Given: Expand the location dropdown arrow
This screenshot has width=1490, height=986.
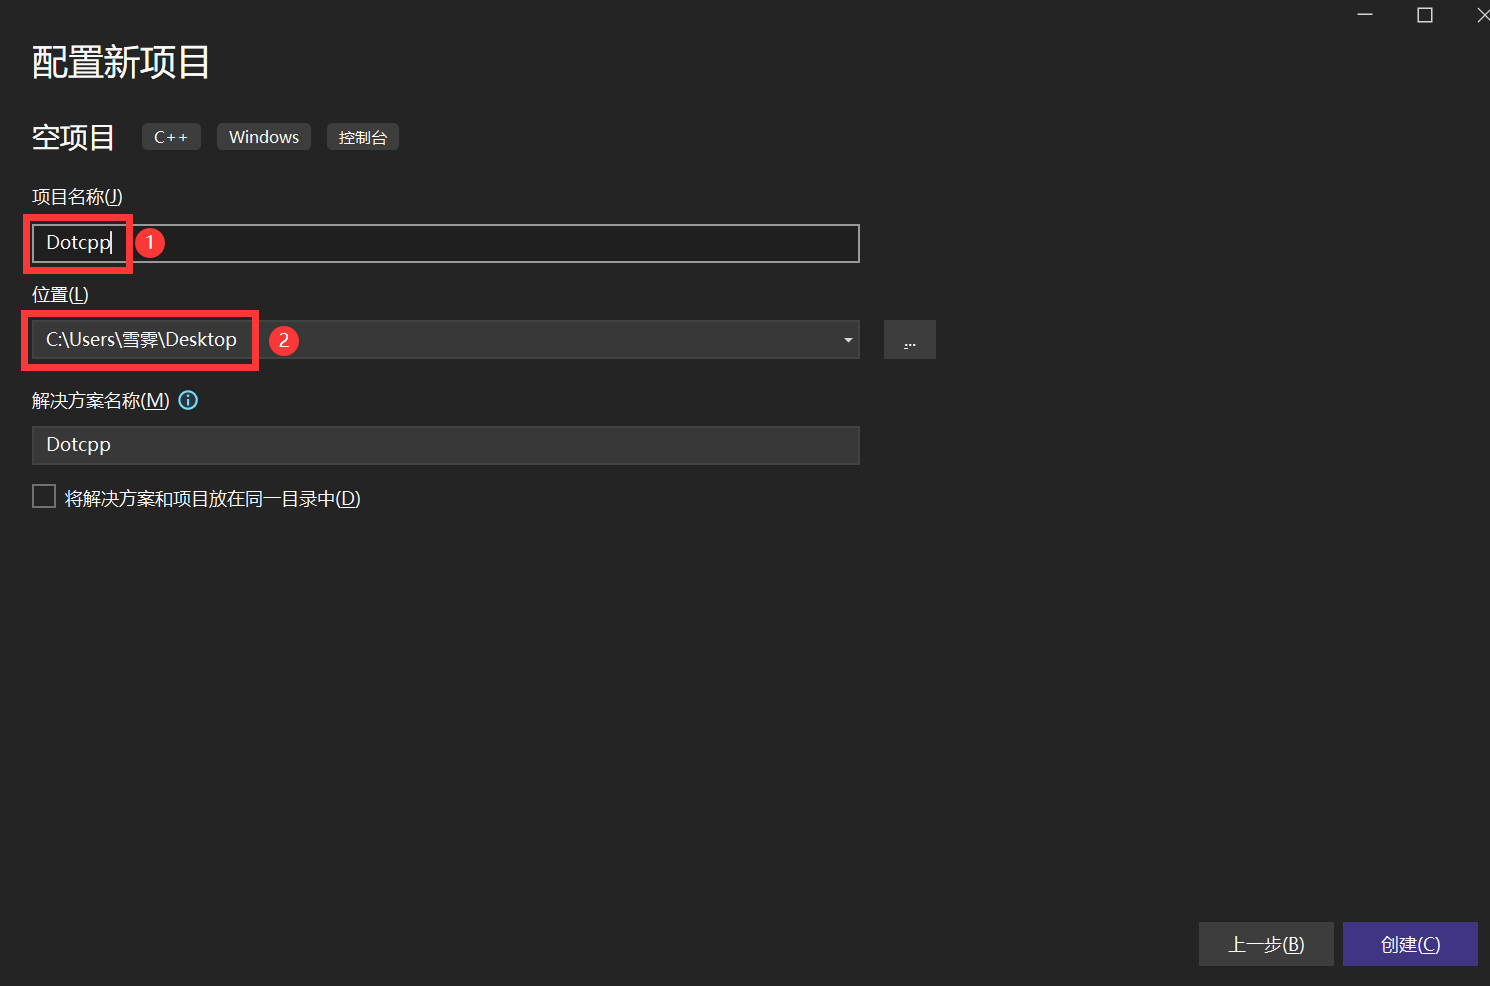Looking at the screenshot, I should pyautogui.click(x=848, y=340).
